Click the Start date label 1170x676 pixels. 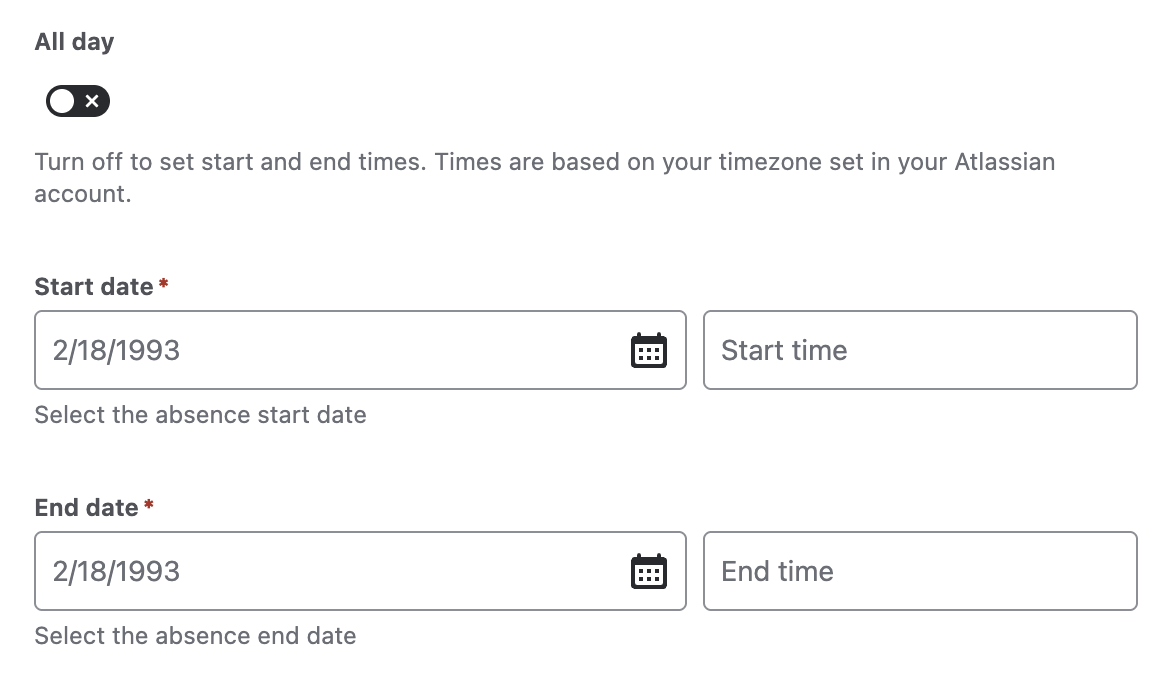point(94,287)
